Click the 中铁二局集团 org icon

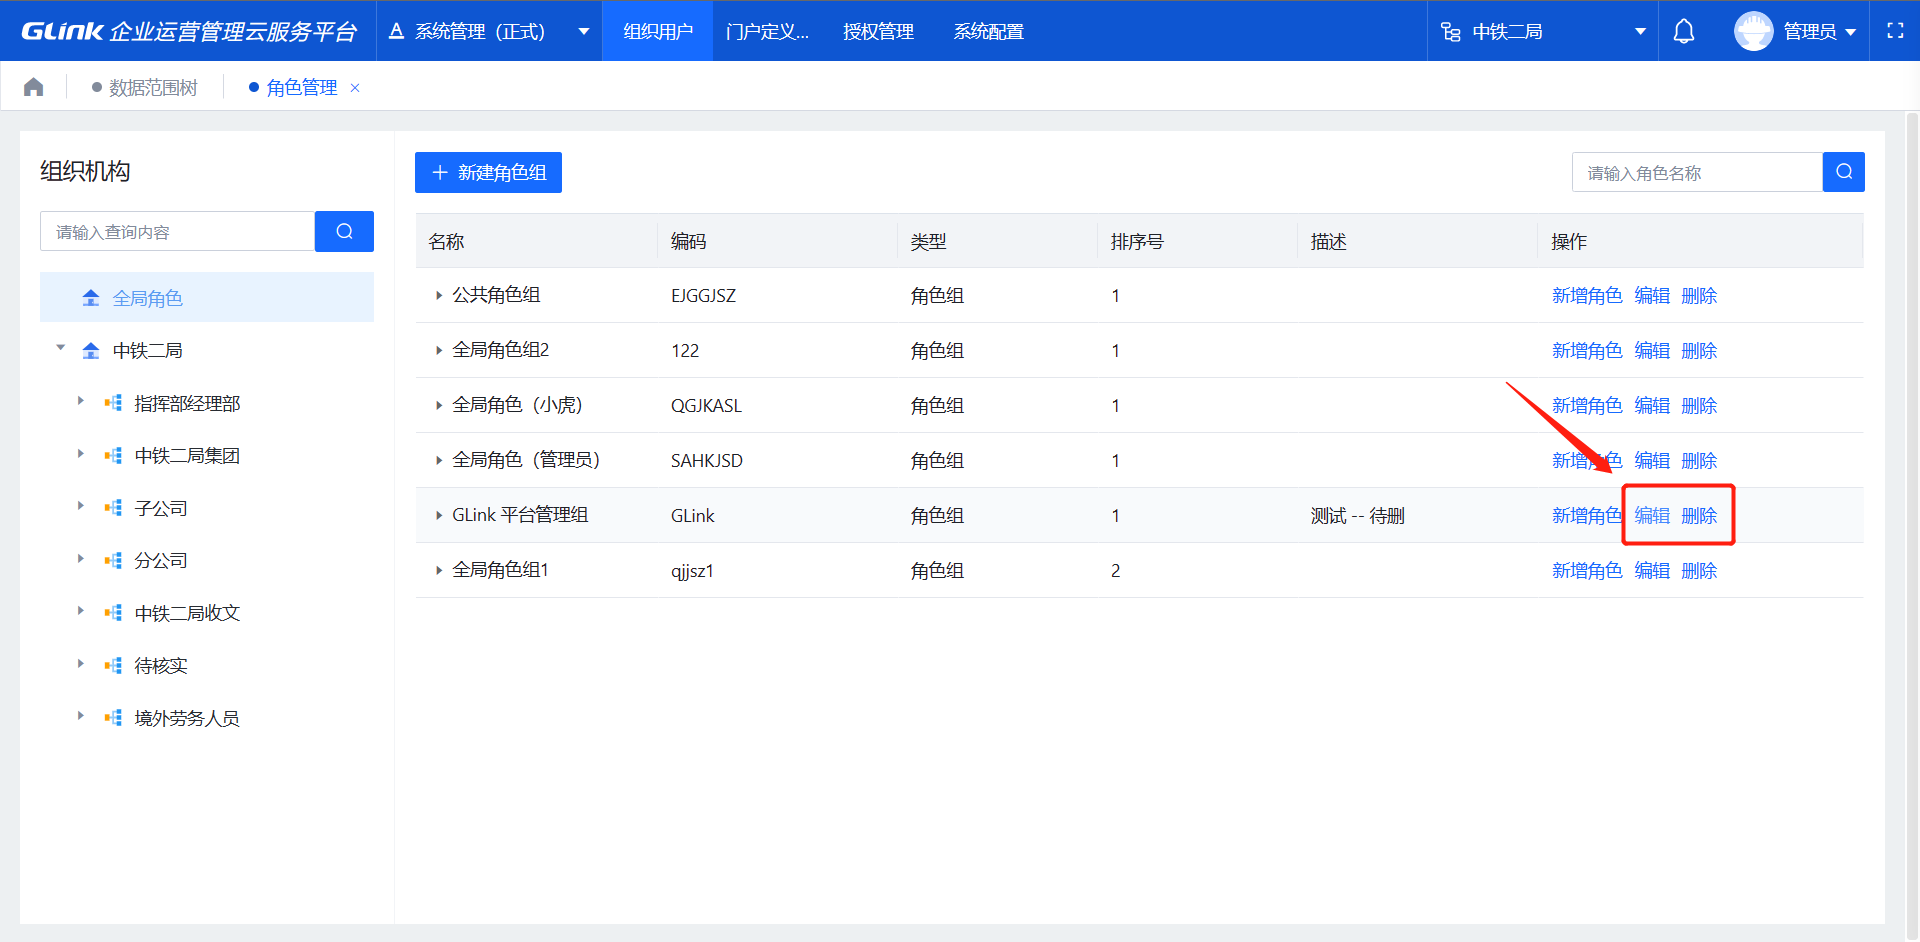[113, 455]
